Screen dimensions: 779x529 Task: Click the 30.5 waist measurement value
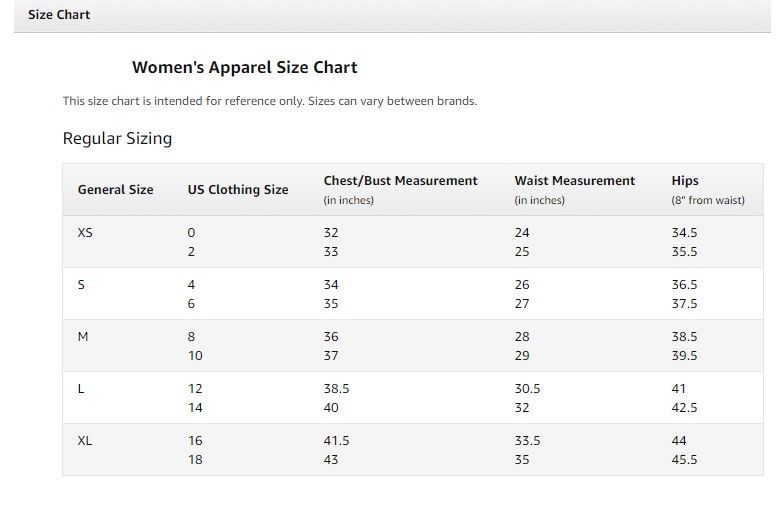[x=527, y=389]
